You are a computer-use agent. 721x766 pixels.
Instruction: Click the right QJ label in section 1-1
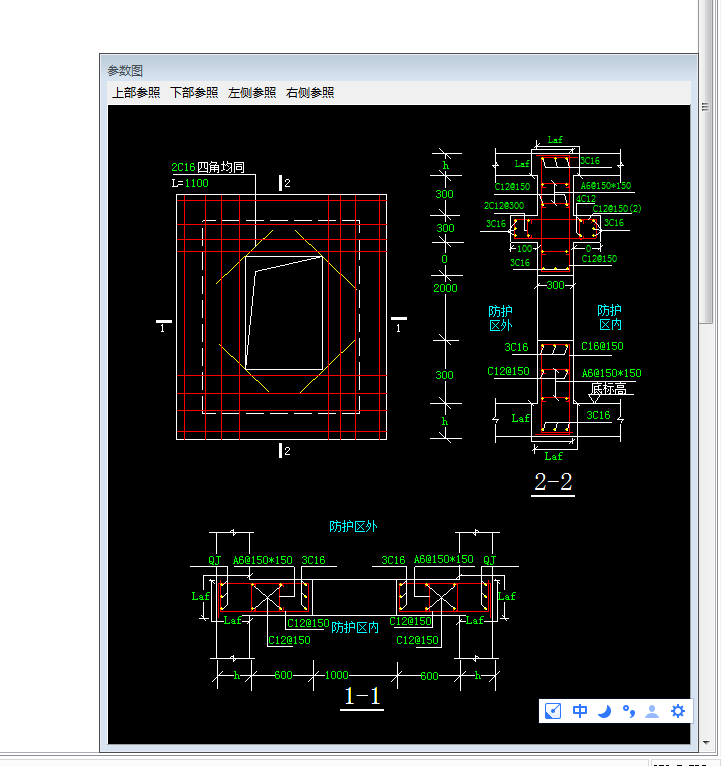(489, 560)
